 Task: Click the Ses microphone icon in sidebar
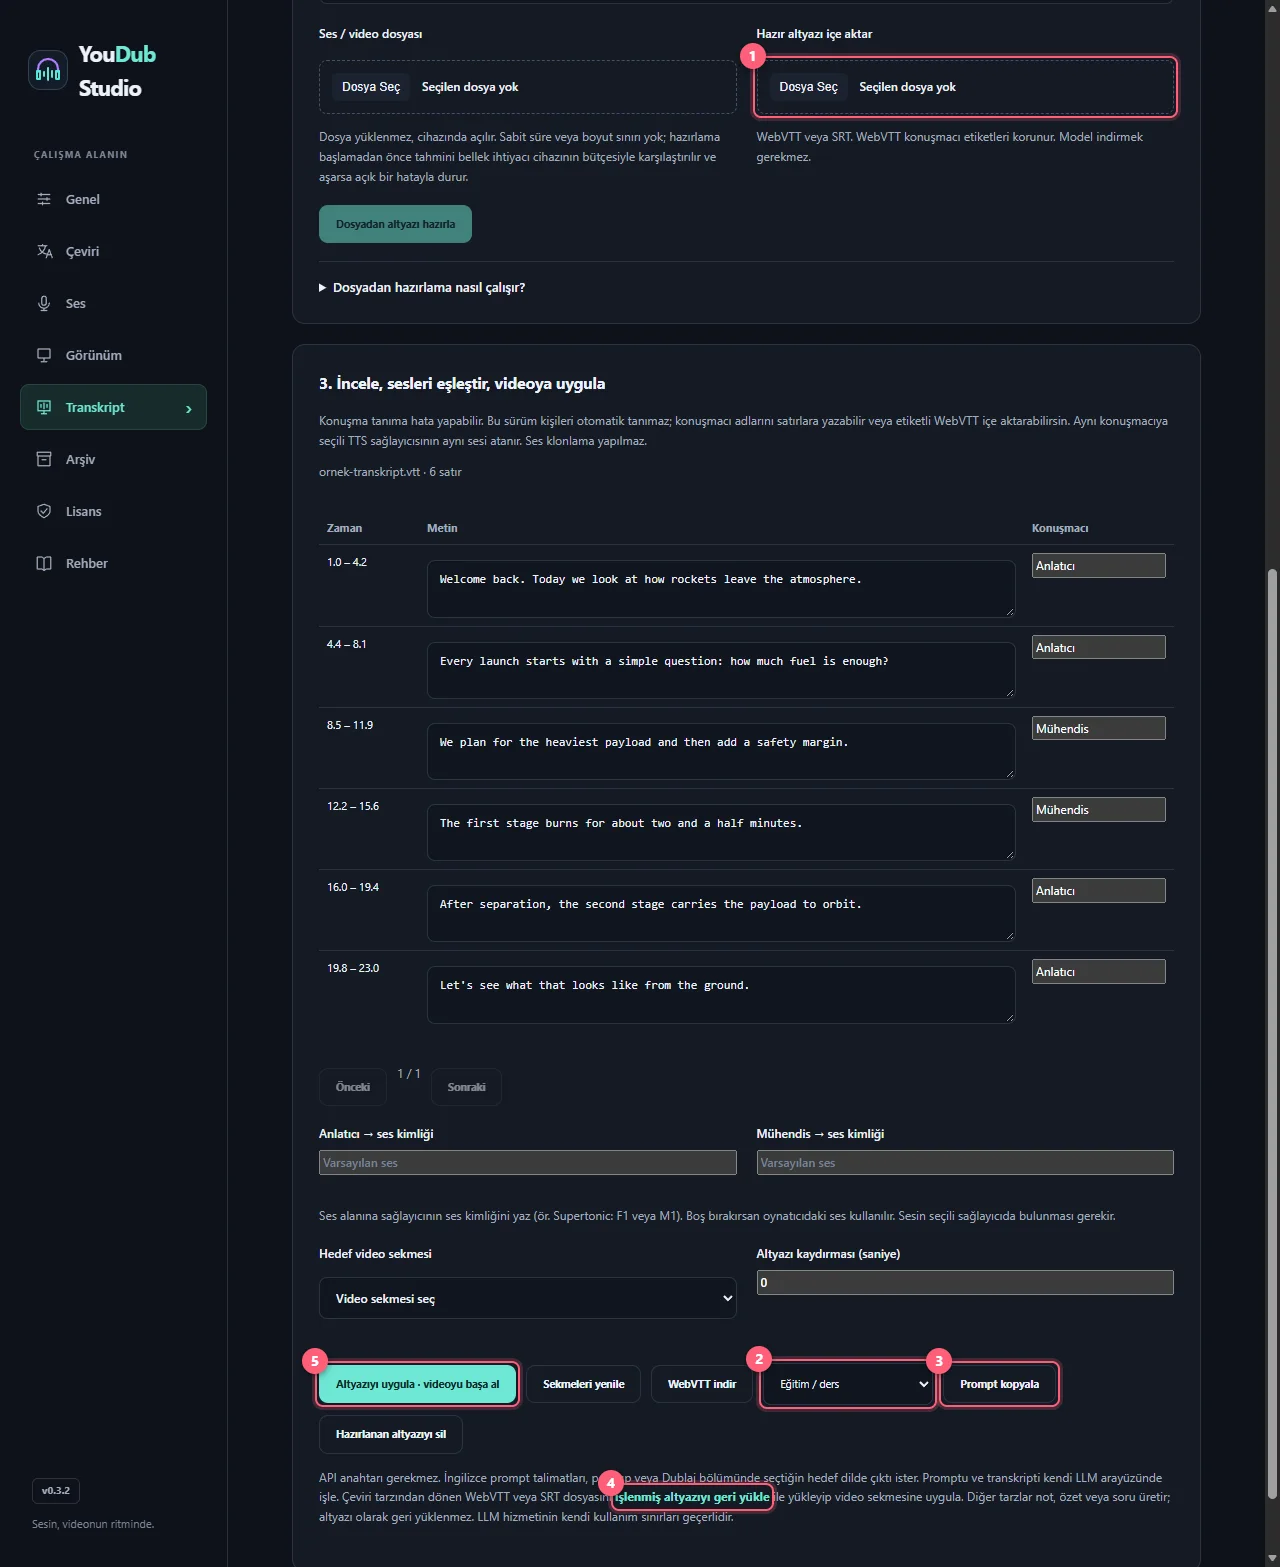click(x=44, y=303)
